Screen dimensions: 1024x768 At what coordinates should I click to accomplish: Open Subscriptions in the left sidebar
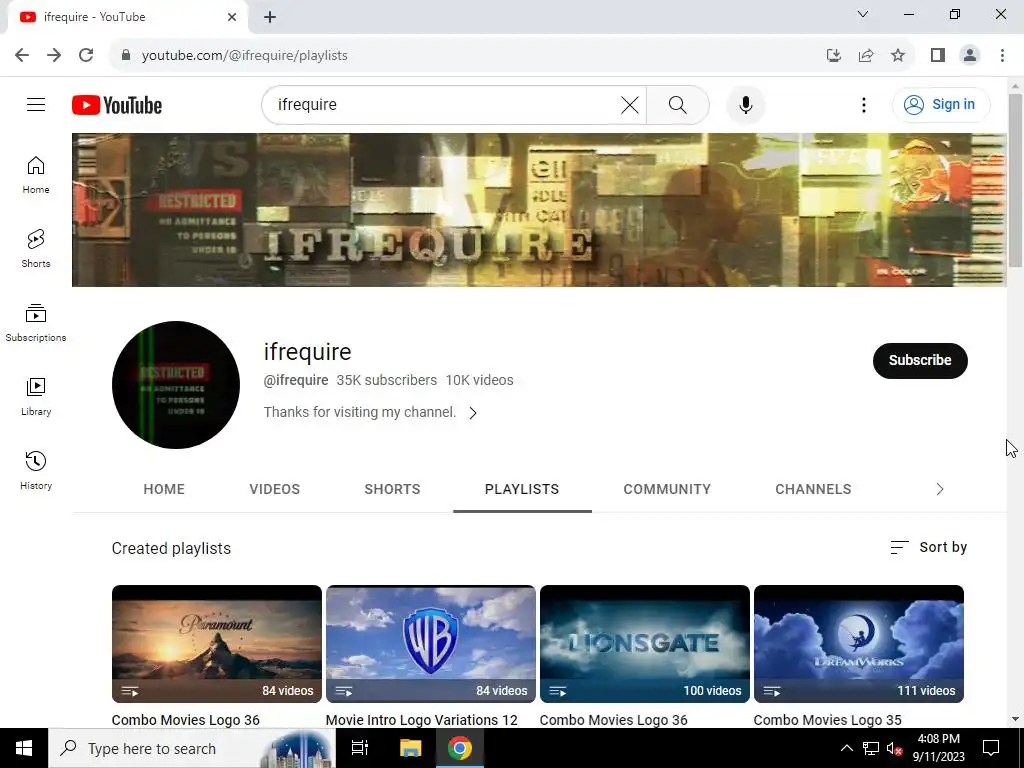click(36, 323)
